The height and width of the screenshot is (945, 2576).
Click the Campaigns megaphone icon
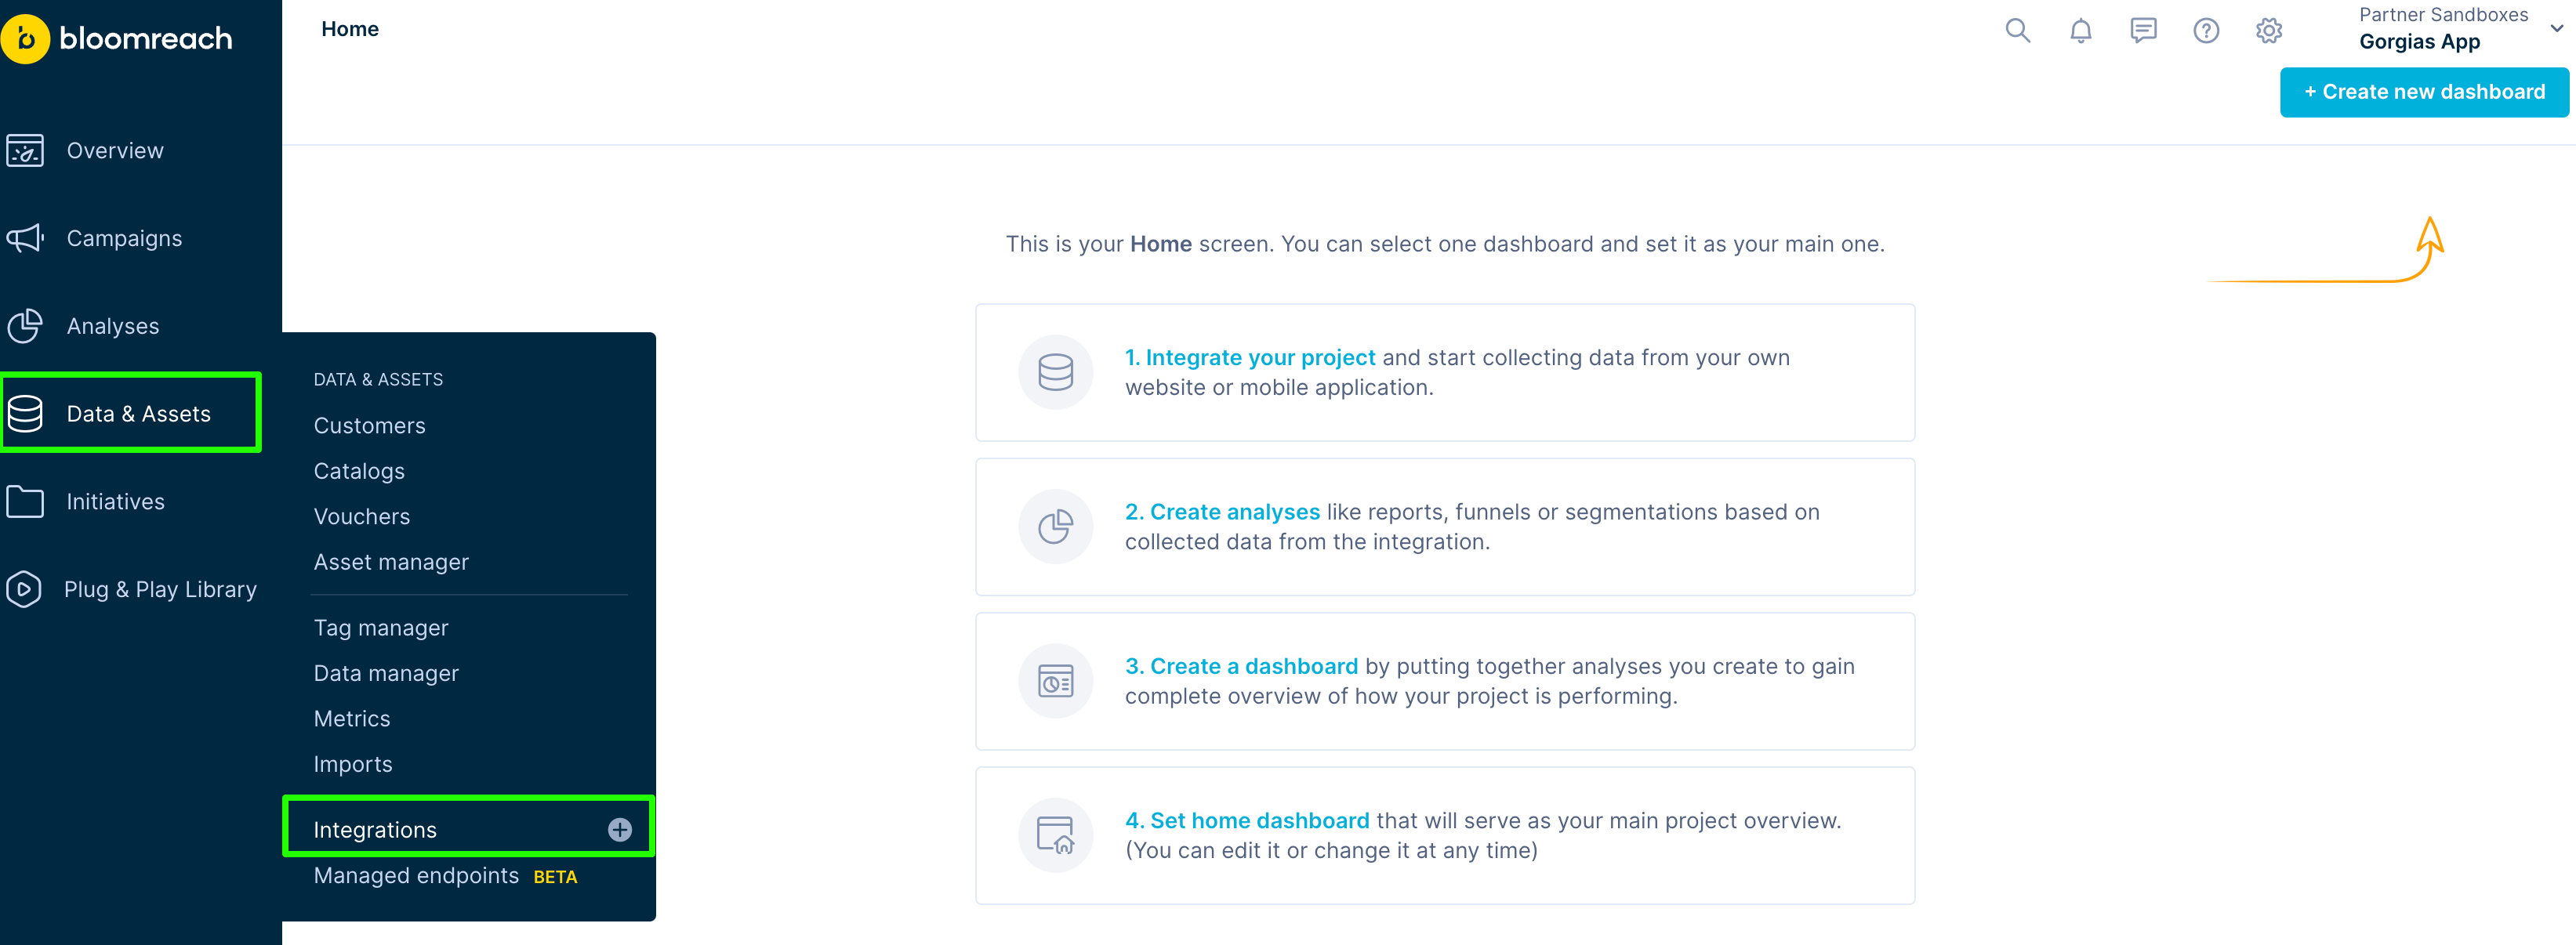(x=25, y=238)
